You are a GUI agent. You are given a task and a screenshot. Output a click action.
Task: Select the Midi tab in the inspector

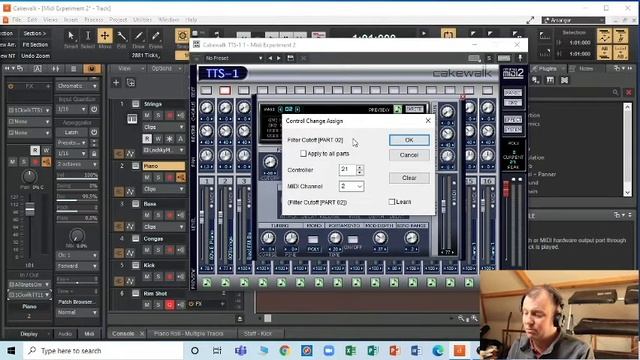pyautogui.click(x=89, y=334)
